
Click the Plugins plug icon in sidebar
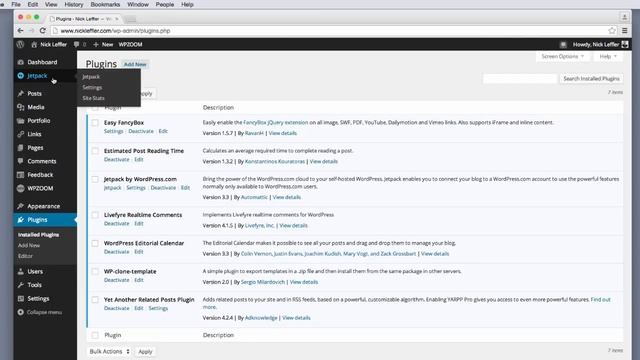(x=21, y=220)
